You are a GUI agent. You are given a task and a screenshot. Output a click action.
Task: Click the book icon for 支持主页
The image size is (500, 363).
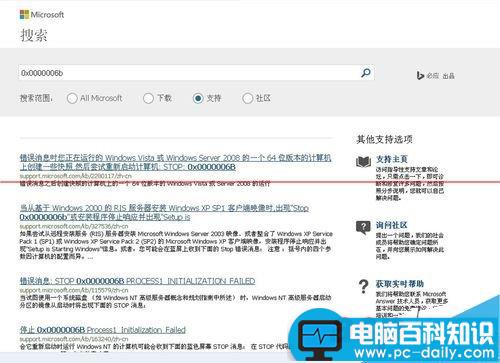tap(363, 162)
